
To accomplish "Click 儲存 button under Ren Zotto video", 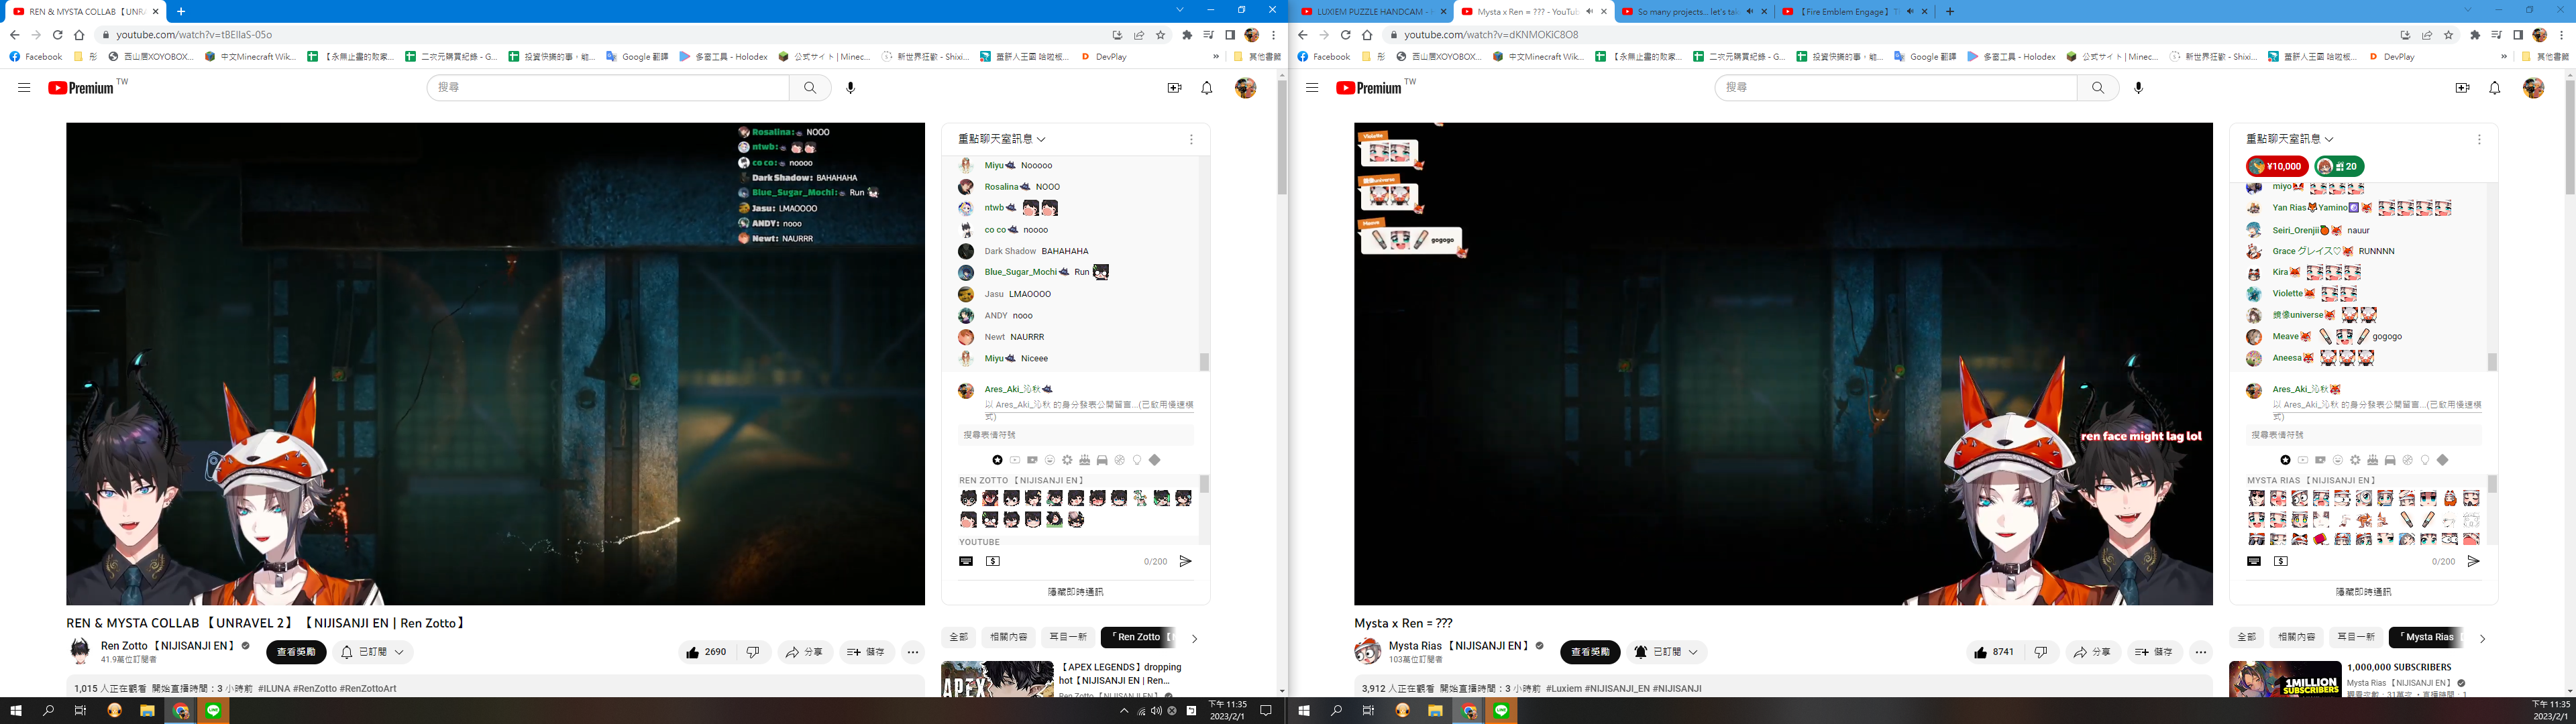I will tap(867, 652).
